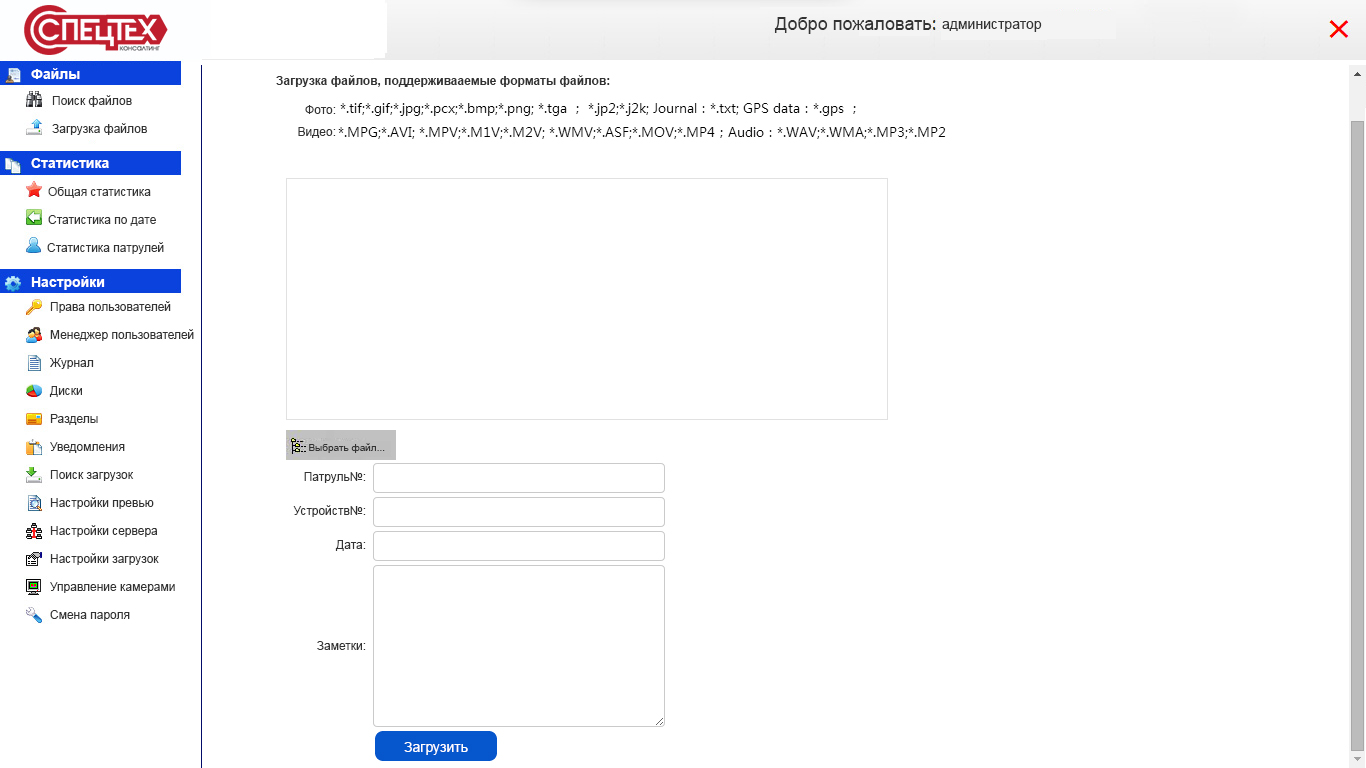Click the Выбрать файл... button
Screen dimensions: 1366x768
341,446
